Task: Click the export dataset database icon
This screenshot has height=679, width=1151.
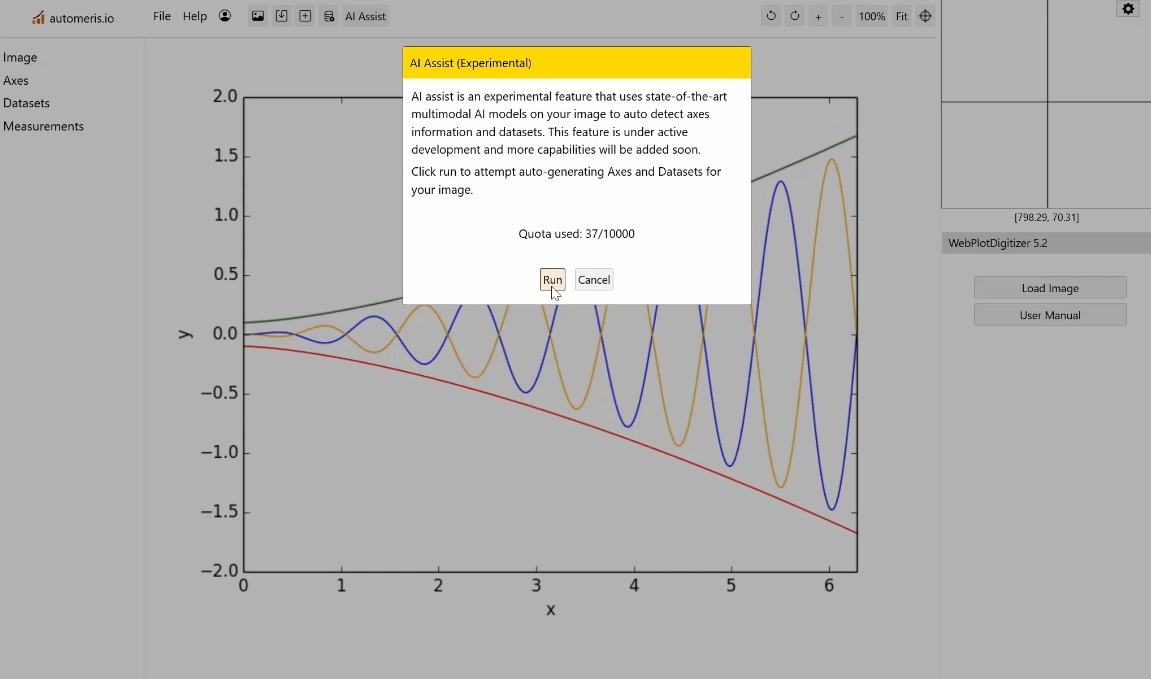Action: 330,16
